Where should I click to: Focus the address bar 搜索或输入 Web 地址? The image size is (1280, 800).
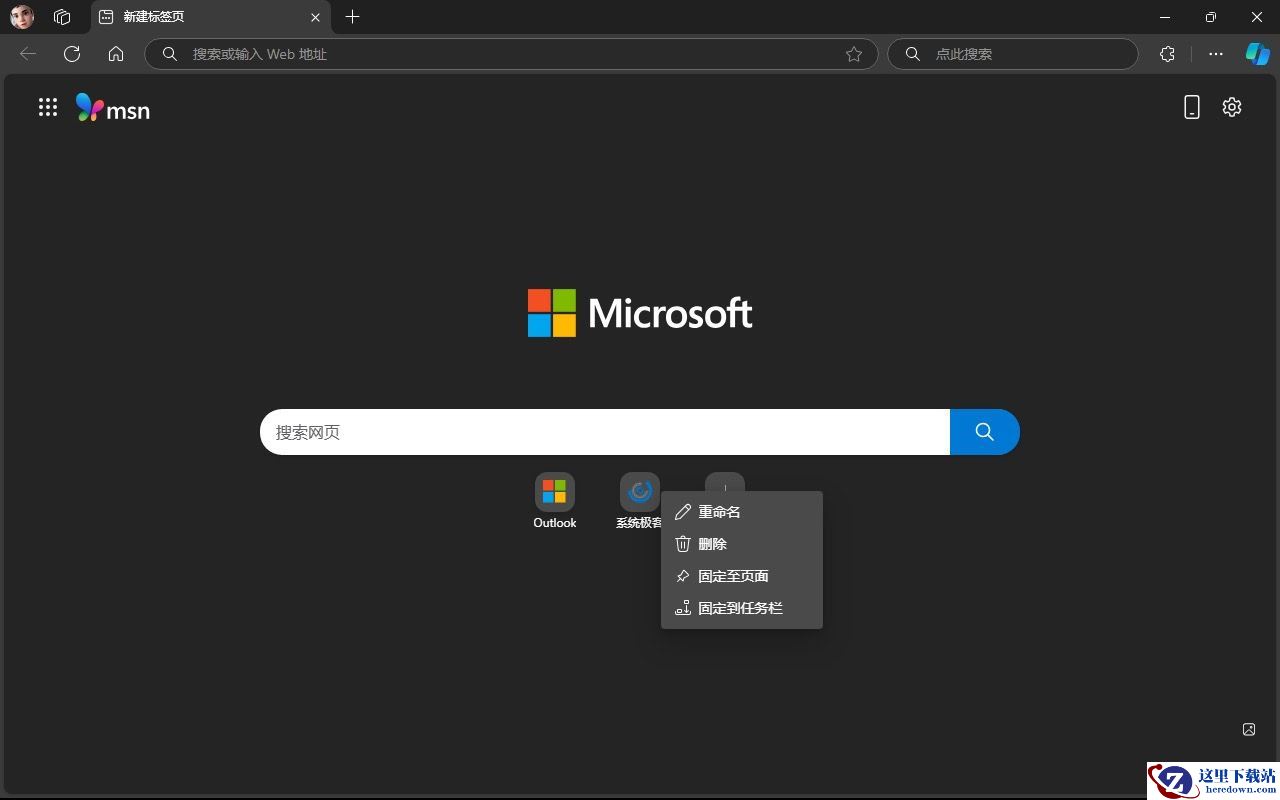coord(511,54)
